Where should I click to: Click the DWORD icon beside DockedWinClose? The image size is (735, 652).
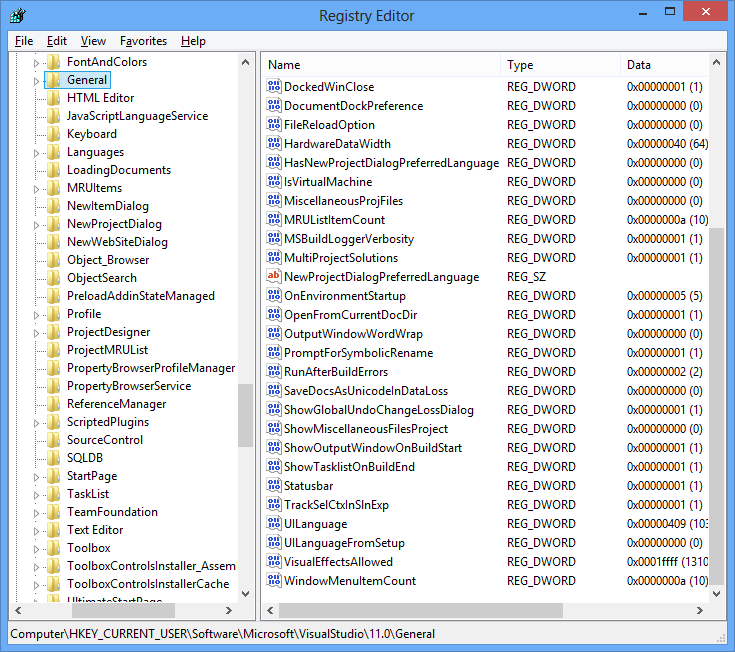pyautogui.click(x=274, y=86)
